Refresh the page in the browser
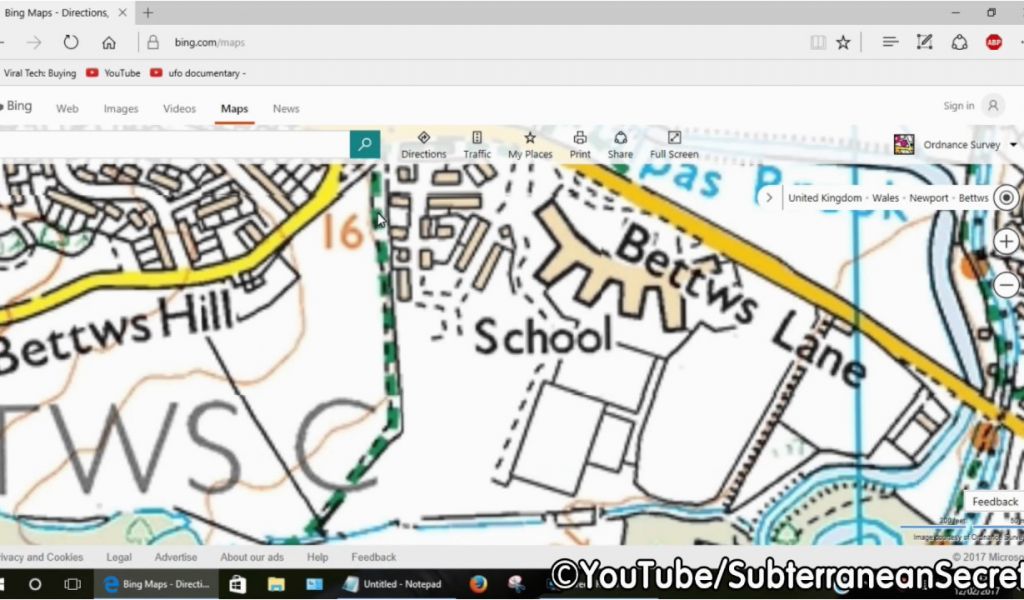 (x=71, y=42)
